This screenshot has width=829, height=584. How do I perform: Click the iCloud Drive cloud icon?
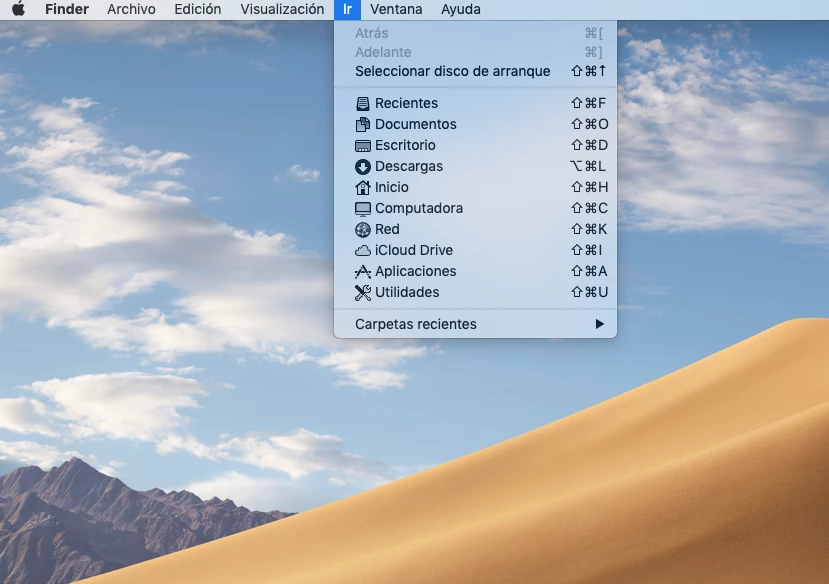(x=363, y=251)
